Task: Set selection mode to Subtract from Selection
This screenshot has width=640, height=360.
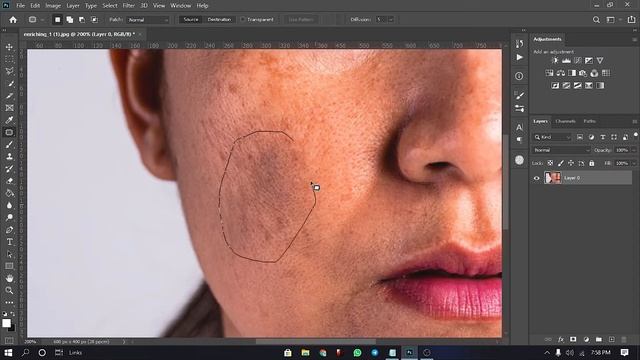Action: click(82, 20)
